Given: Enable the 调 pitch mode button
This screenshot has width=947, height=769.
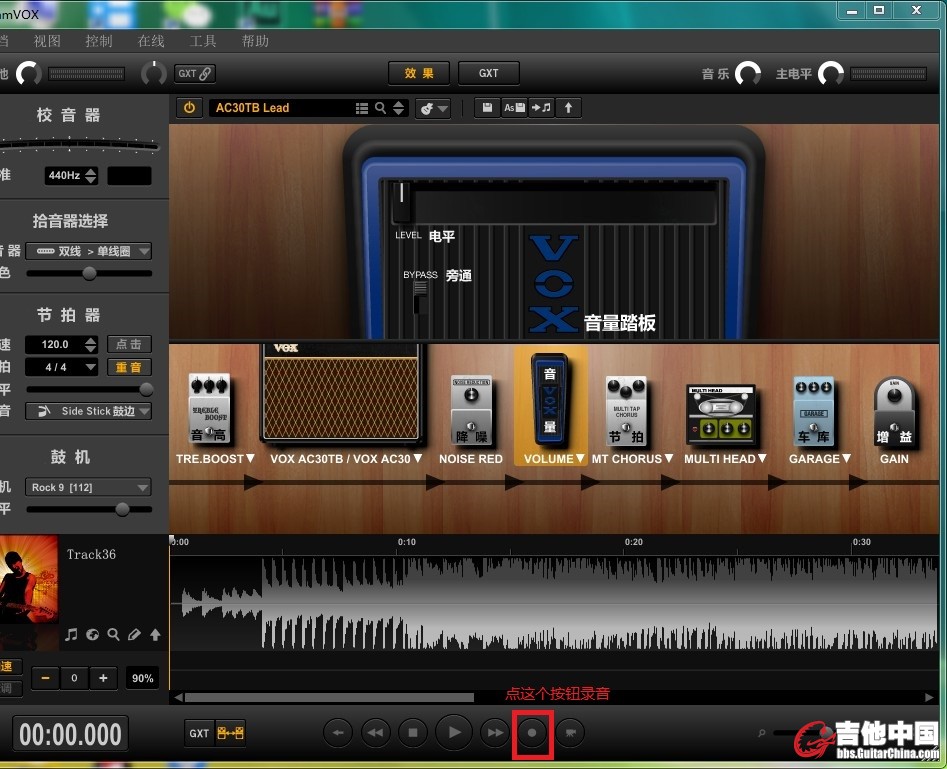Looking at the screenshot, I should [8, 688].
